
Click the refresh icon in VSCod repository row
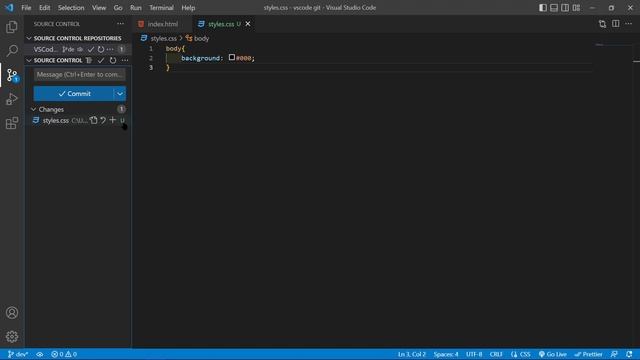pyautogui.click(x=101, y=49)
